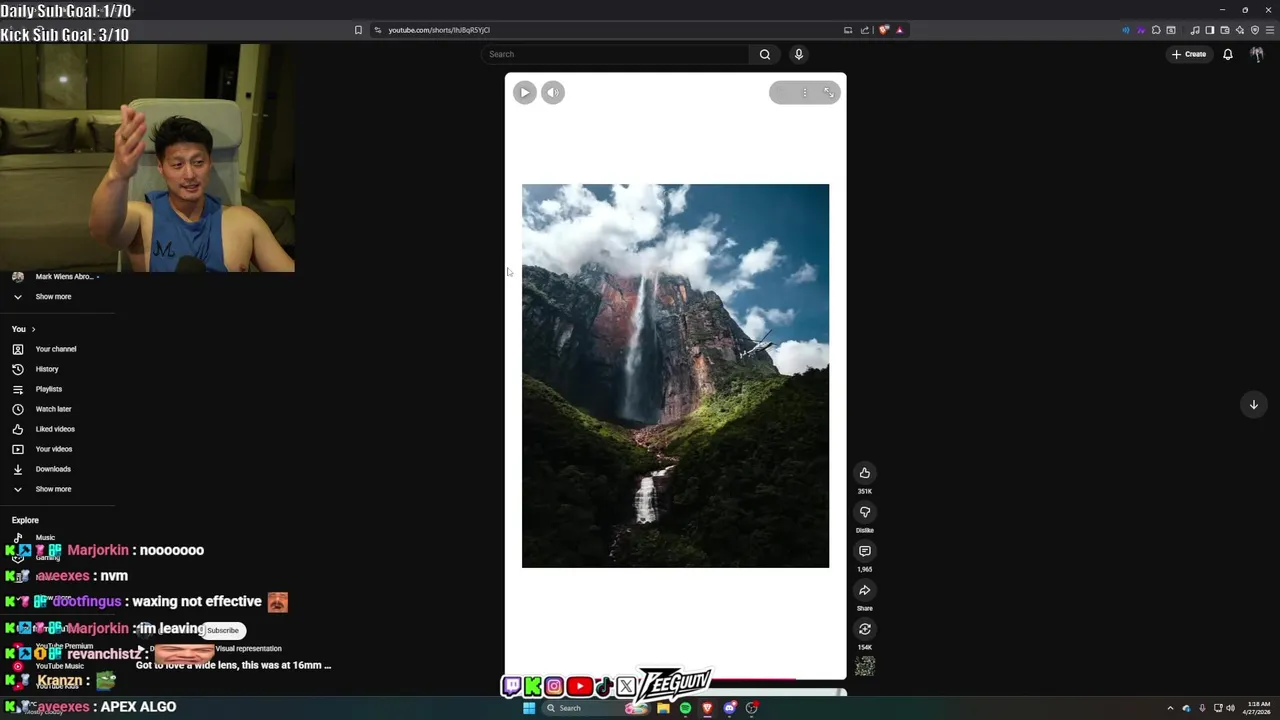Open Spotify from the taskbar
This screenshot has height=720, width=1280.
point(685,708)
